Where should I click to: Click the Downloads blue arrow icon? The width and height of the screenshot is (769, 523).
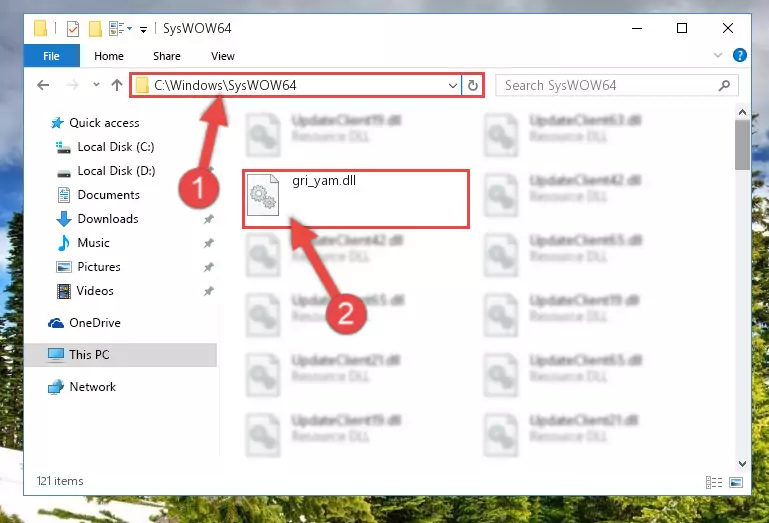coord(64,219)
